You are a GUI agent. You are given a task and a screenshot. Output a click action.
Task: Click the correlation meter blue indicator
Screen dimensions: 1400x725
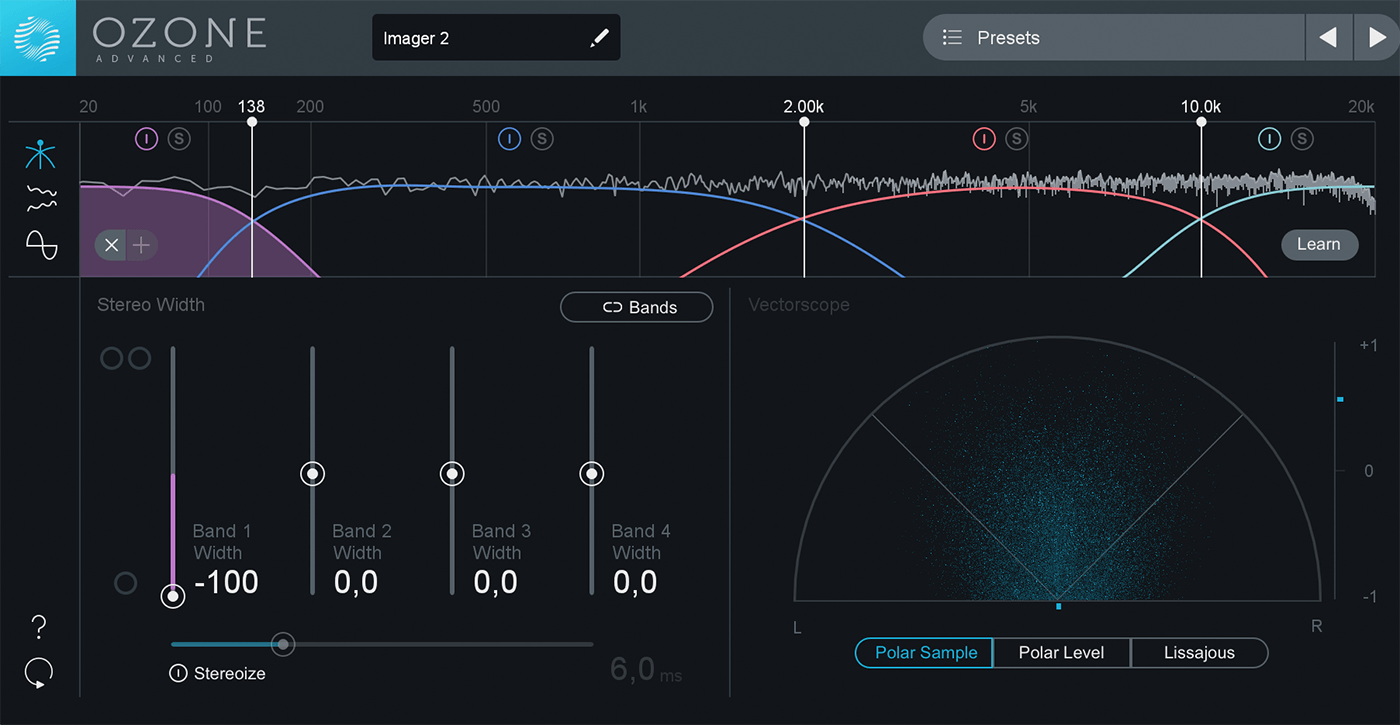(1340, 399)
